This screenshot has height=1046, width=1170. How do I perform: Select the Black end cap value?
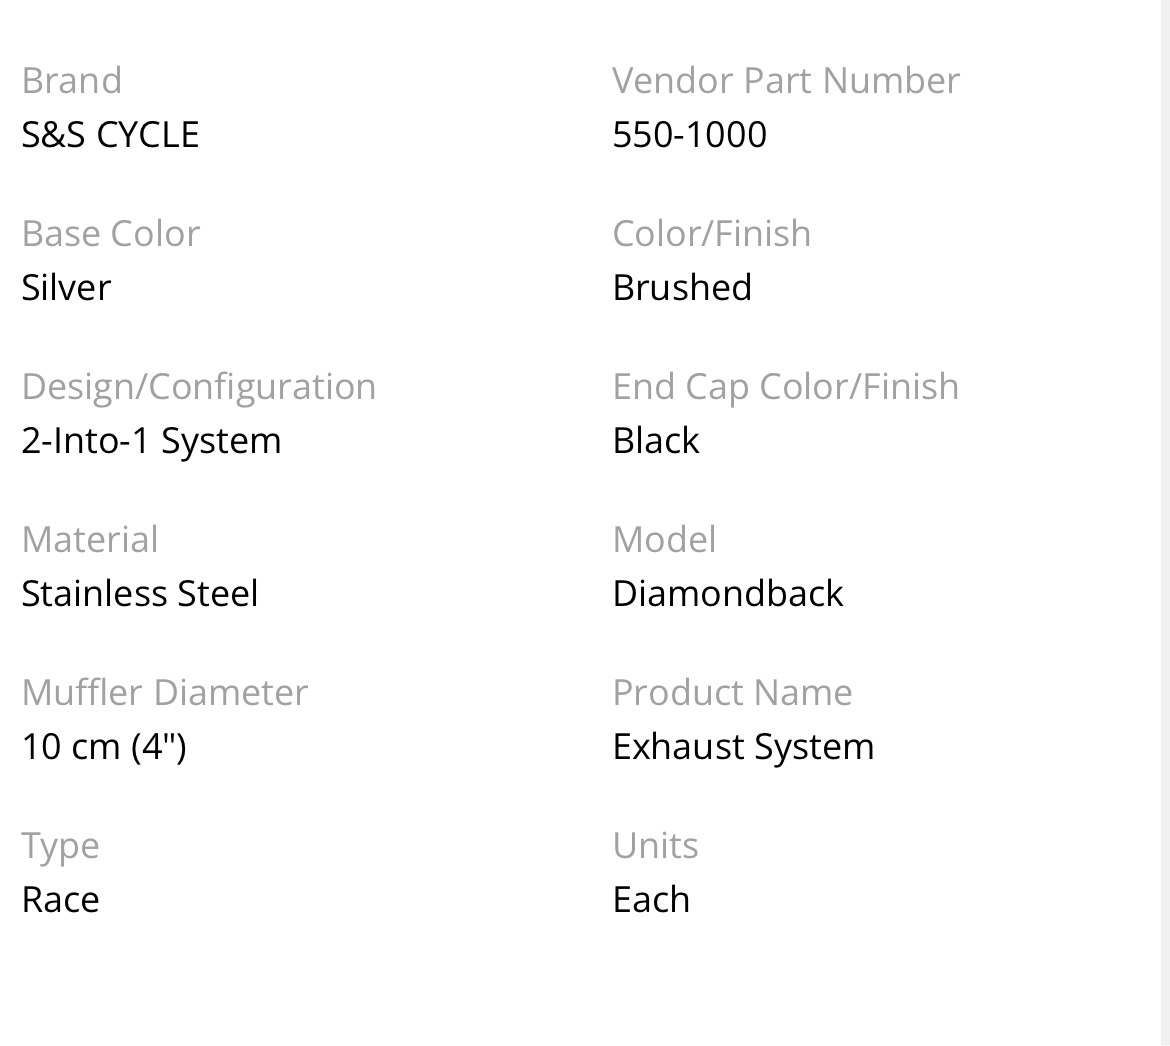[x=656, y=441]
